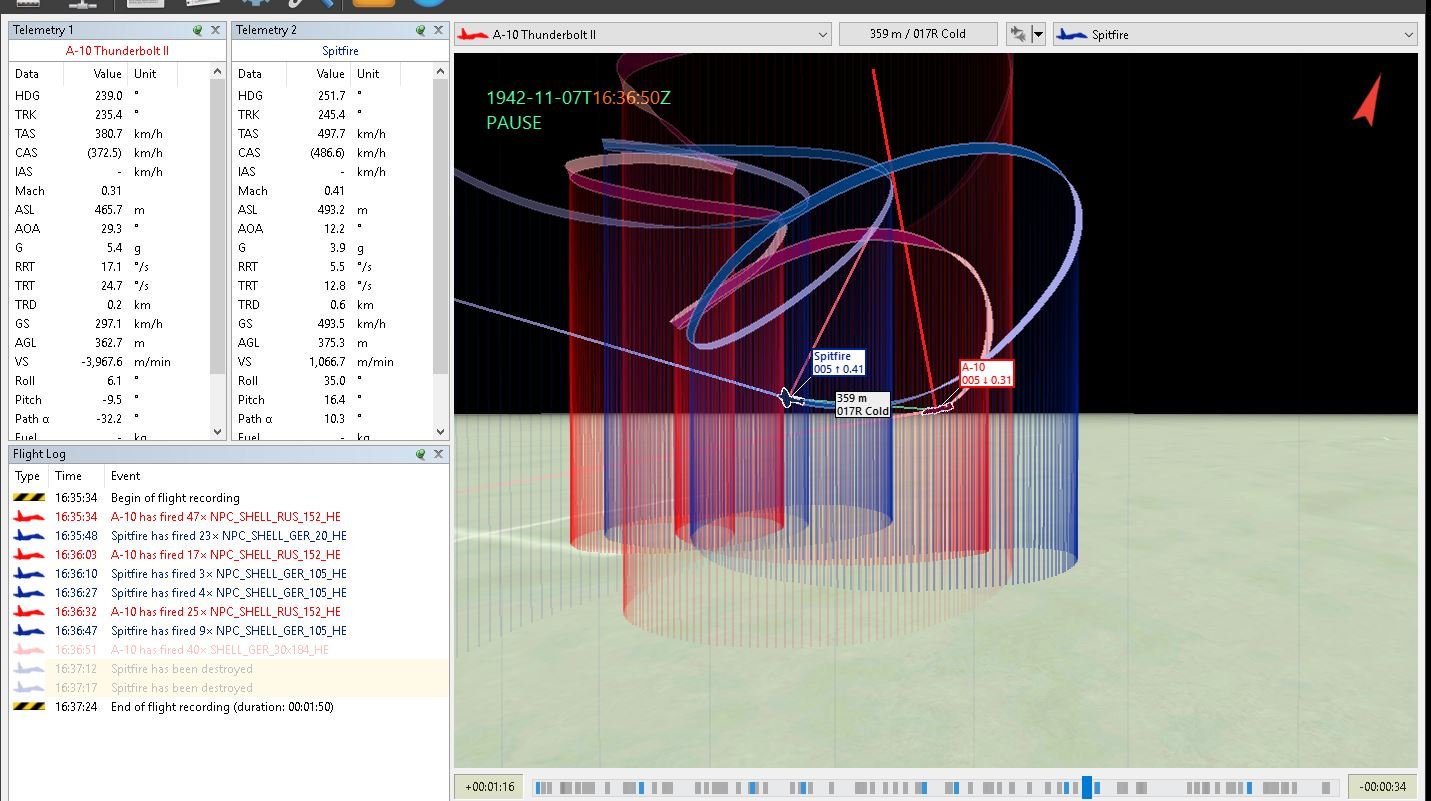Viewport: 1431px width, 801px height.
Task: Click the +00:01:16 elapsed time indicator
Action: (x=489, y=787)
